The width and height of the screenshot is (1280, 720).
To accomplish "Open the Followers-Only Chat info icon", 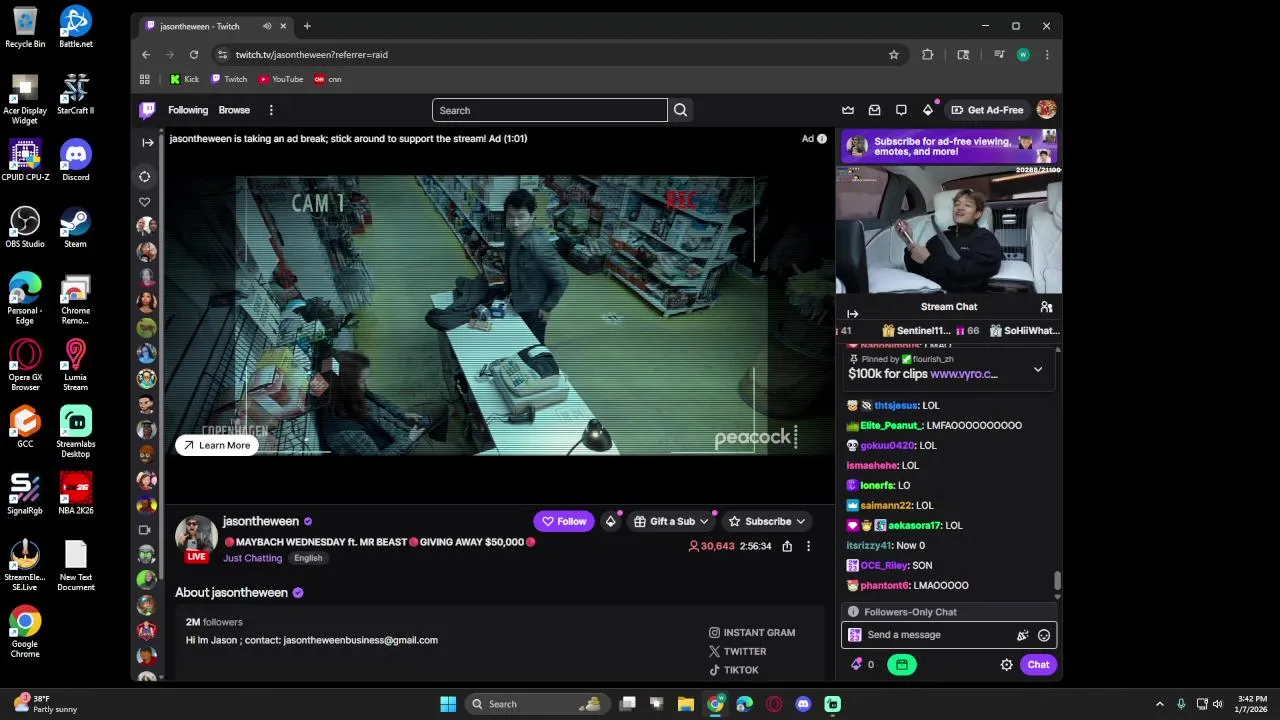I will click(x=853, y=612).
